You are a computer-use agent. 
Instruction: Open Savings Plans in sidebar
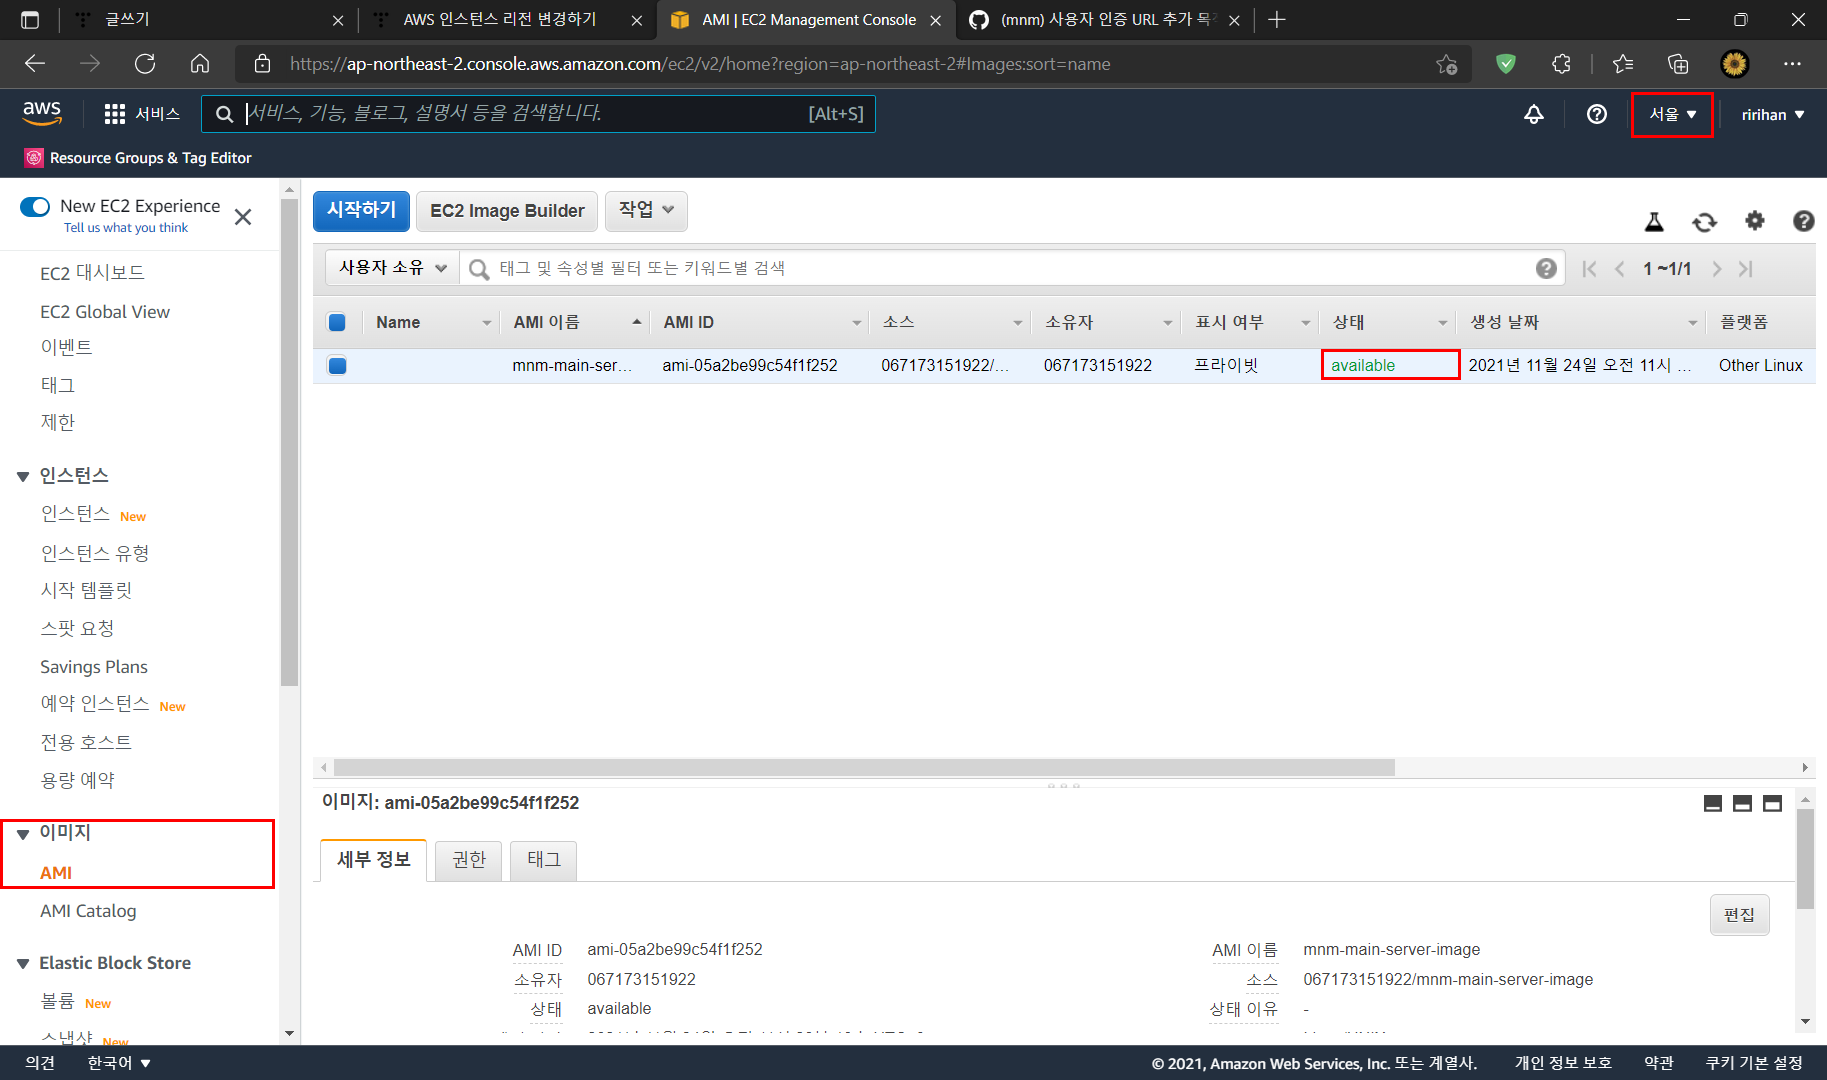(x=94, y=667)
